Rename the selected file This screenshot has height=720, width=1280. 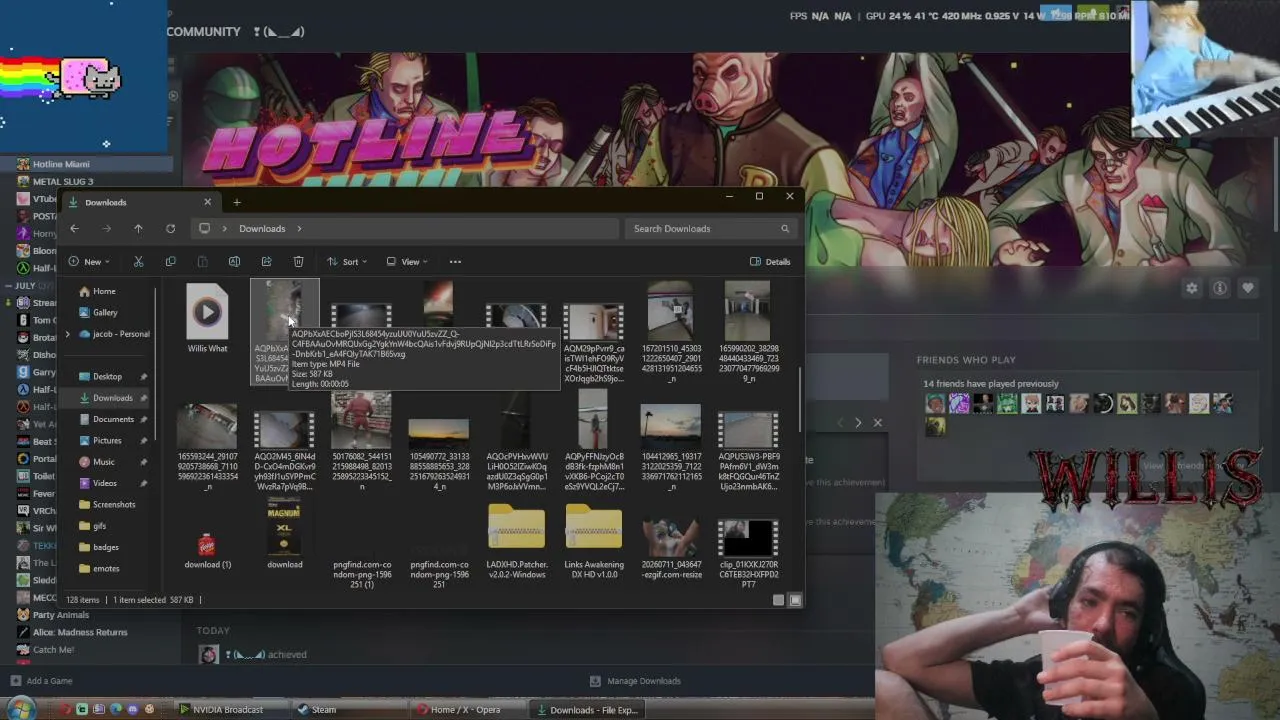[x=234, y=262]
